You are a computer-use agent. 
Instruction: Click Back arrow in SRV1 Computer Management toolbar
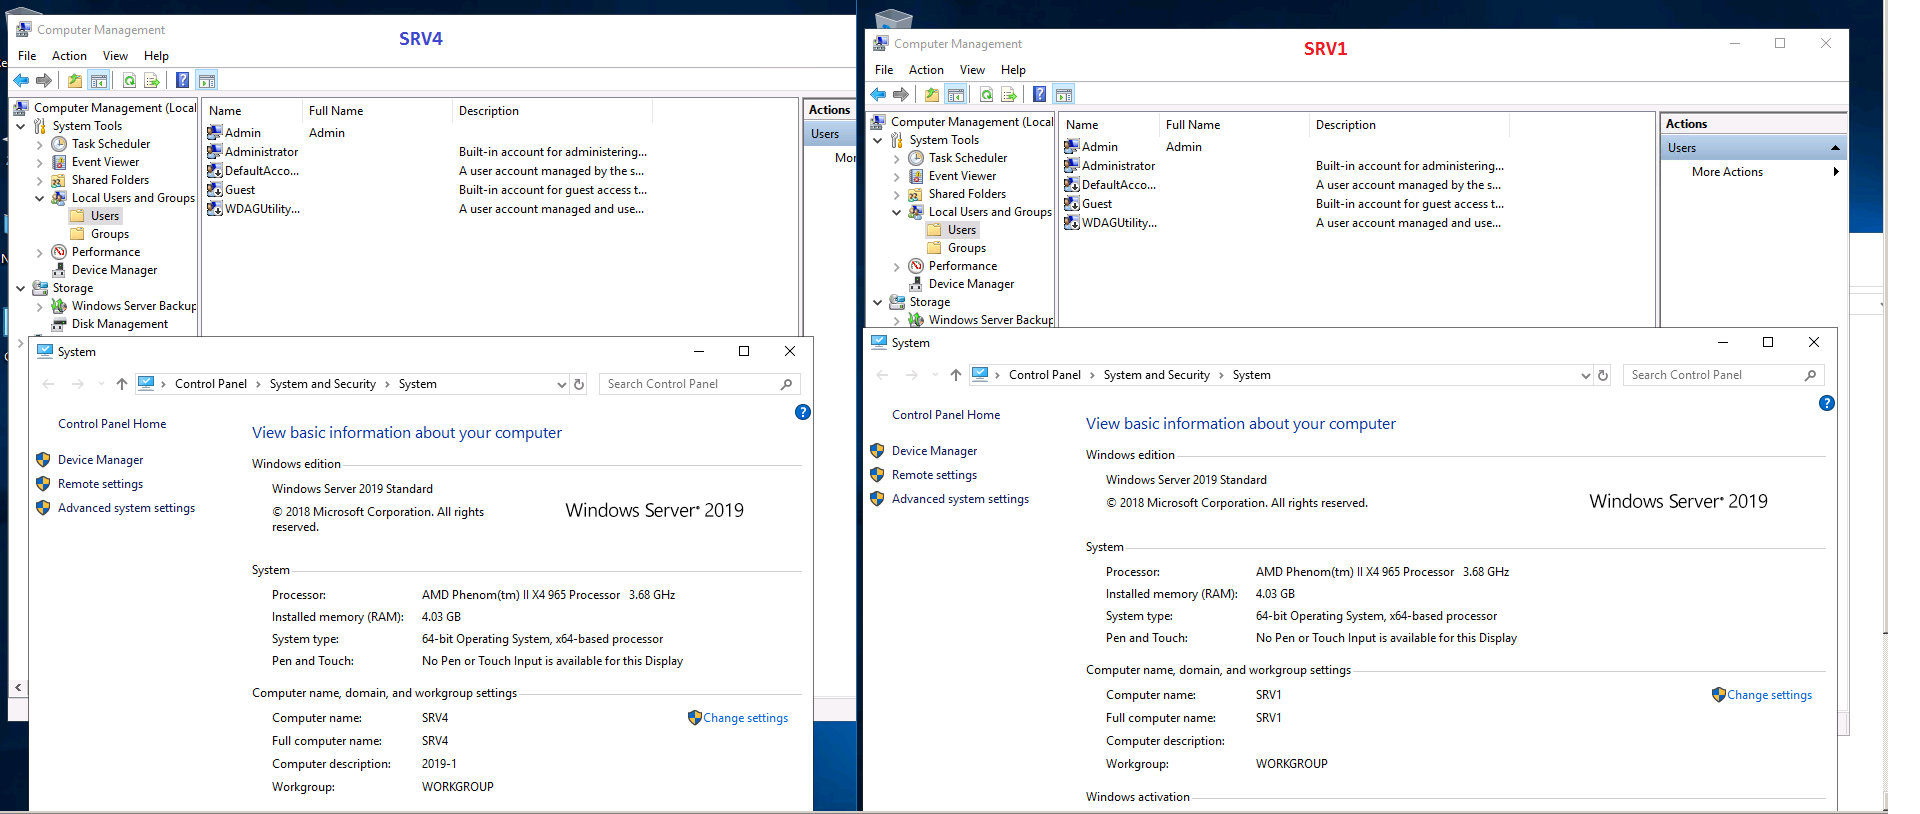pyautogui.click(x=878, y=94)
